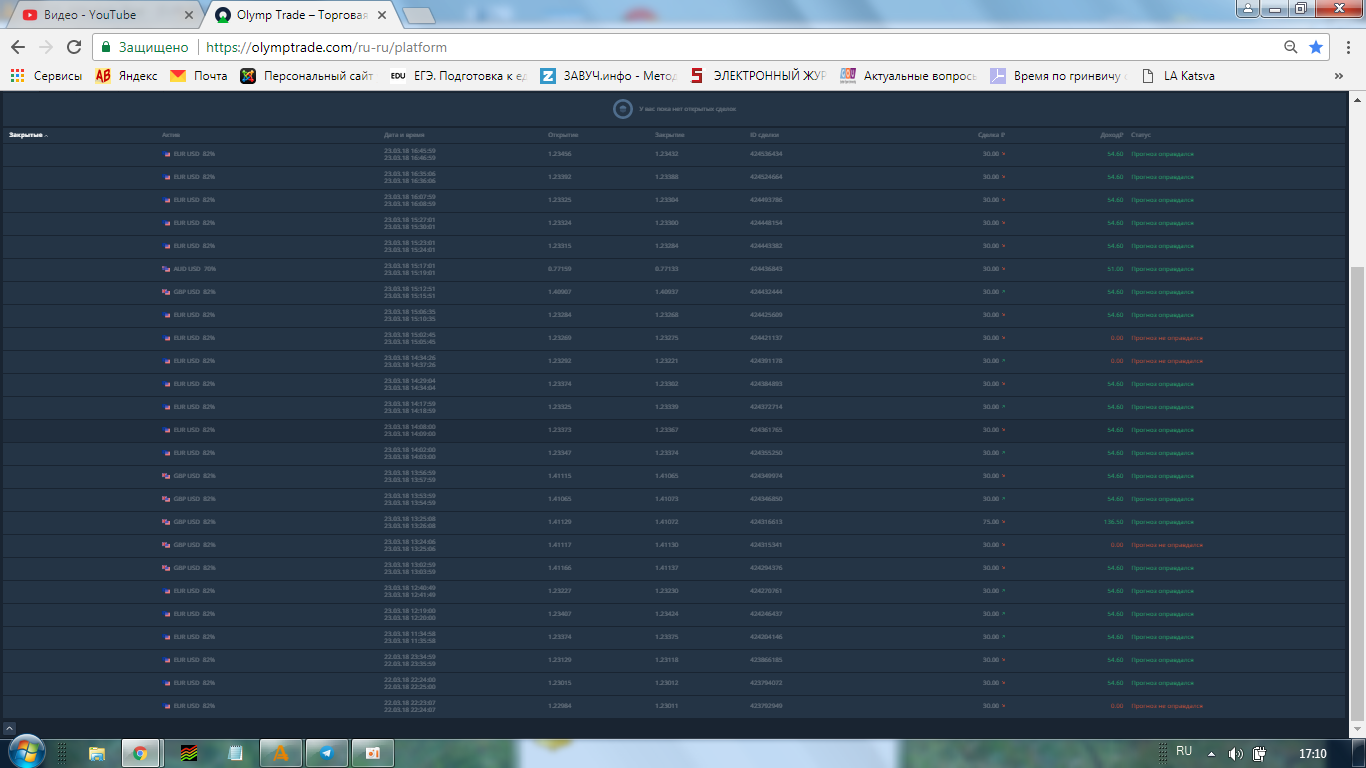This screenshot has width=1366, height=768.
Task: Click the RU language indicator
Action: coord(1184,751)
